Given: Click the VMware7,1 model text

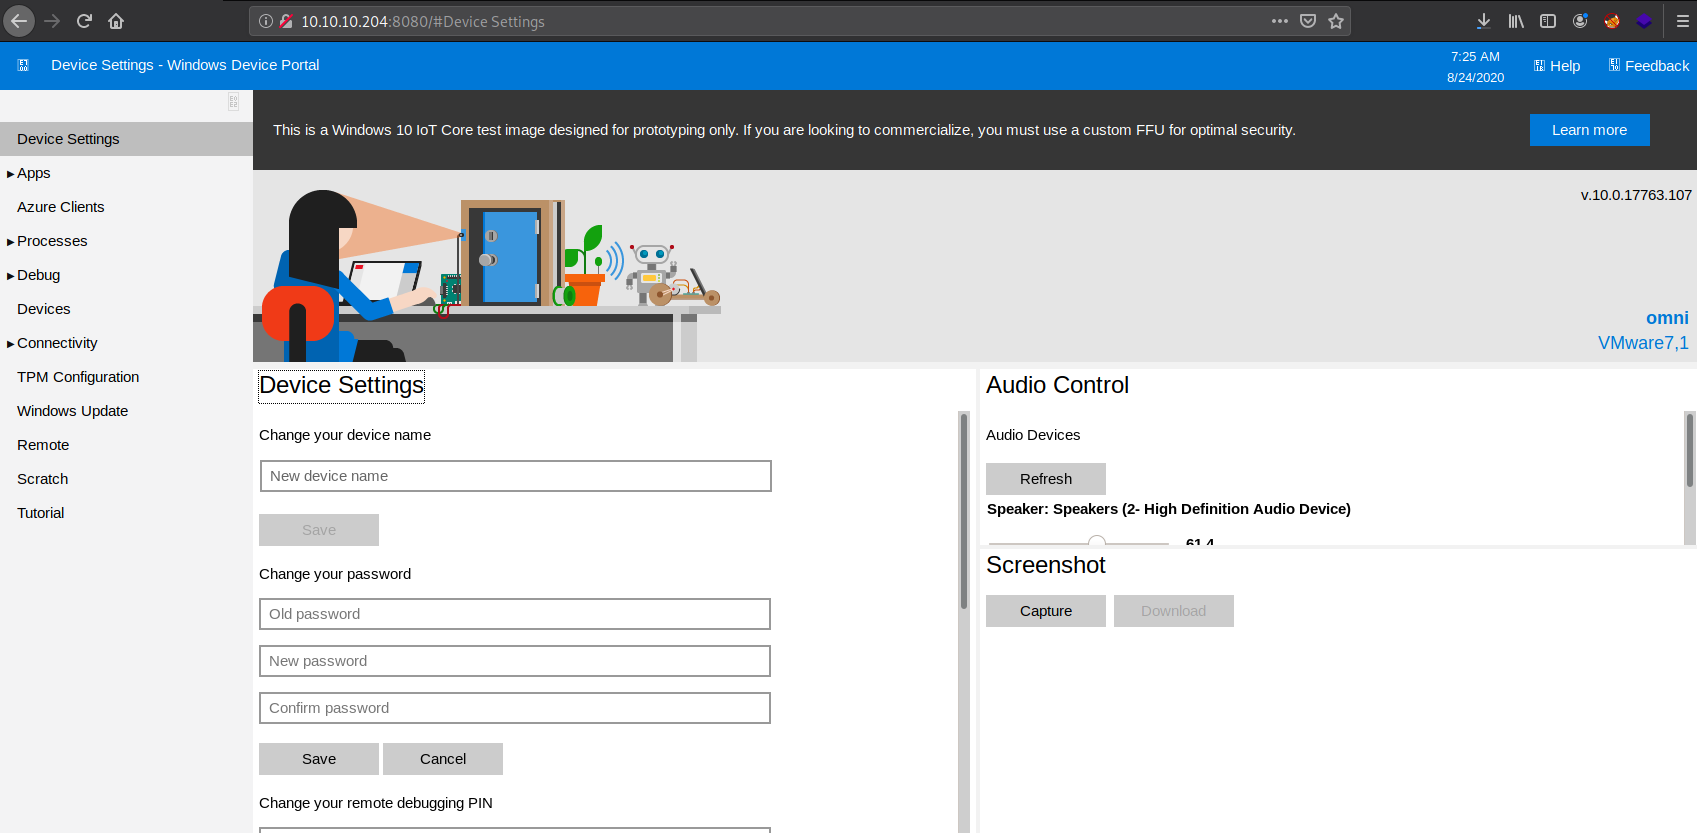Looking at the screenshot, I should click(1643, 343).
